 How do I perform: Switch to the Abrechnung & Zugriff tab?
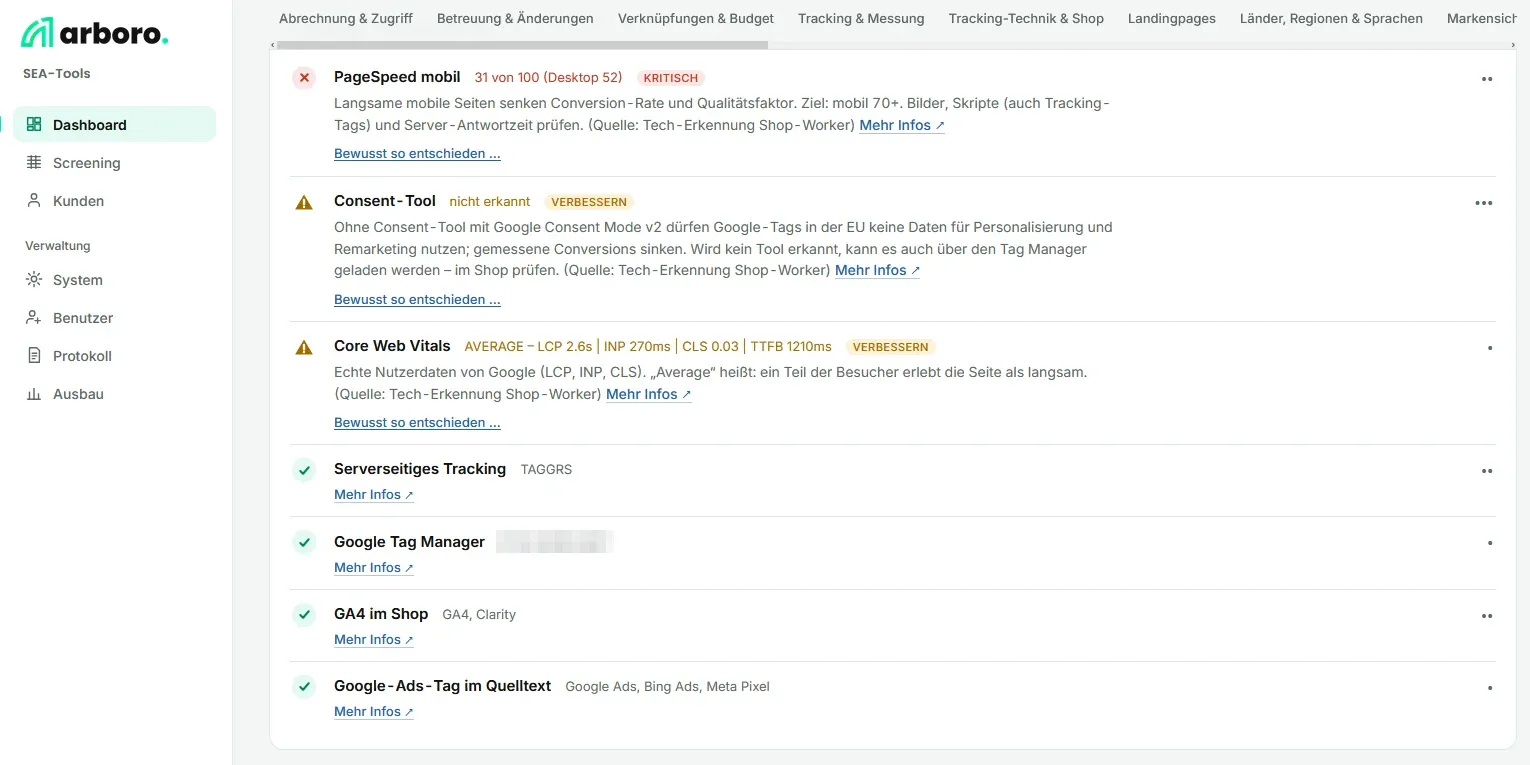pyautogui.click(x=346, y=18)
